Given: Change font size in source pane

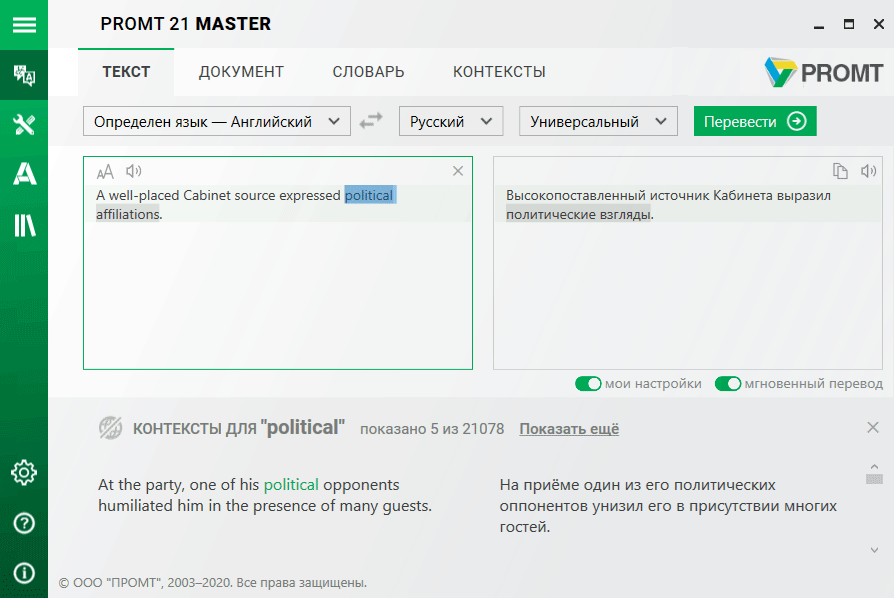Looking at the screenshot, I should point(105,171).
